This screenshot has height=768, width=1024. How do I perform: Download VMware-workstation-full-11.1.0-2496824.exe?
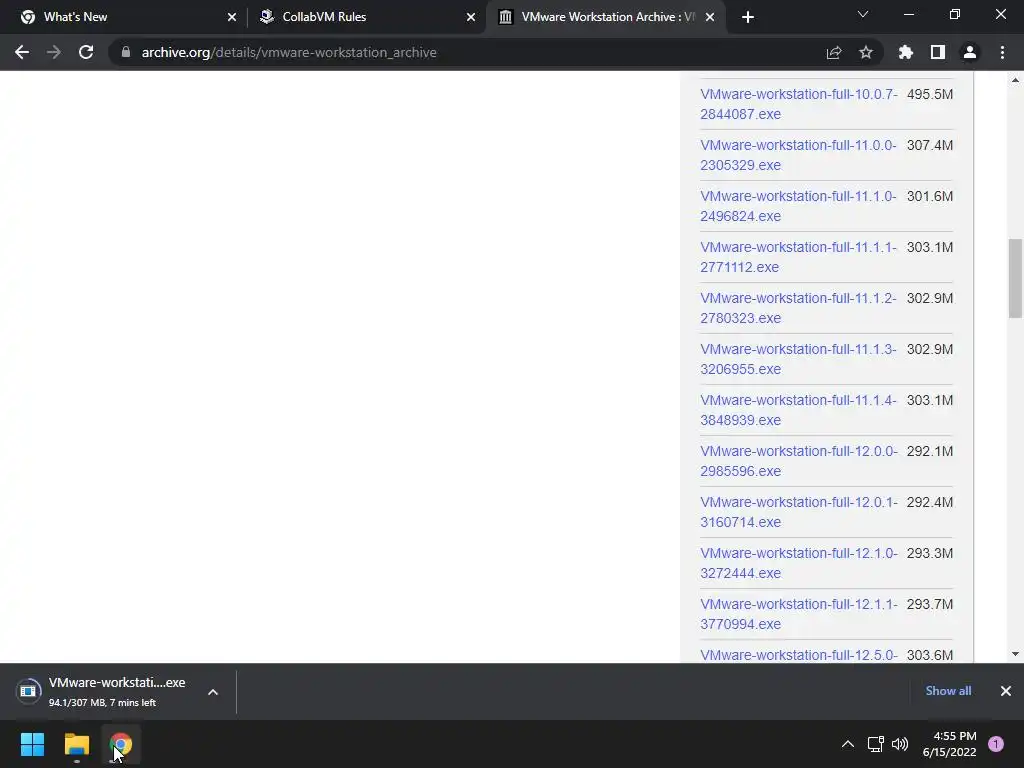[x=798, y=206]
